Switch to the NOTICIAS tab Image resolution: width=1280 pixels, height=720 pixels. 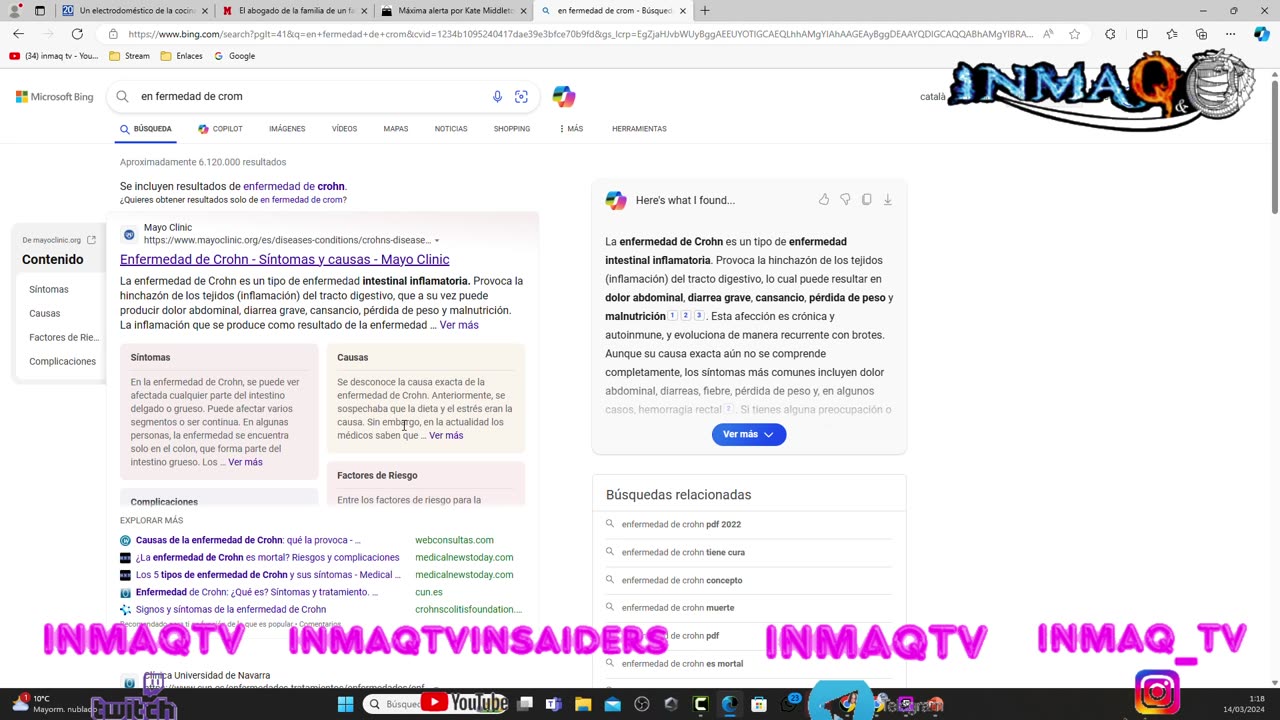451,129
